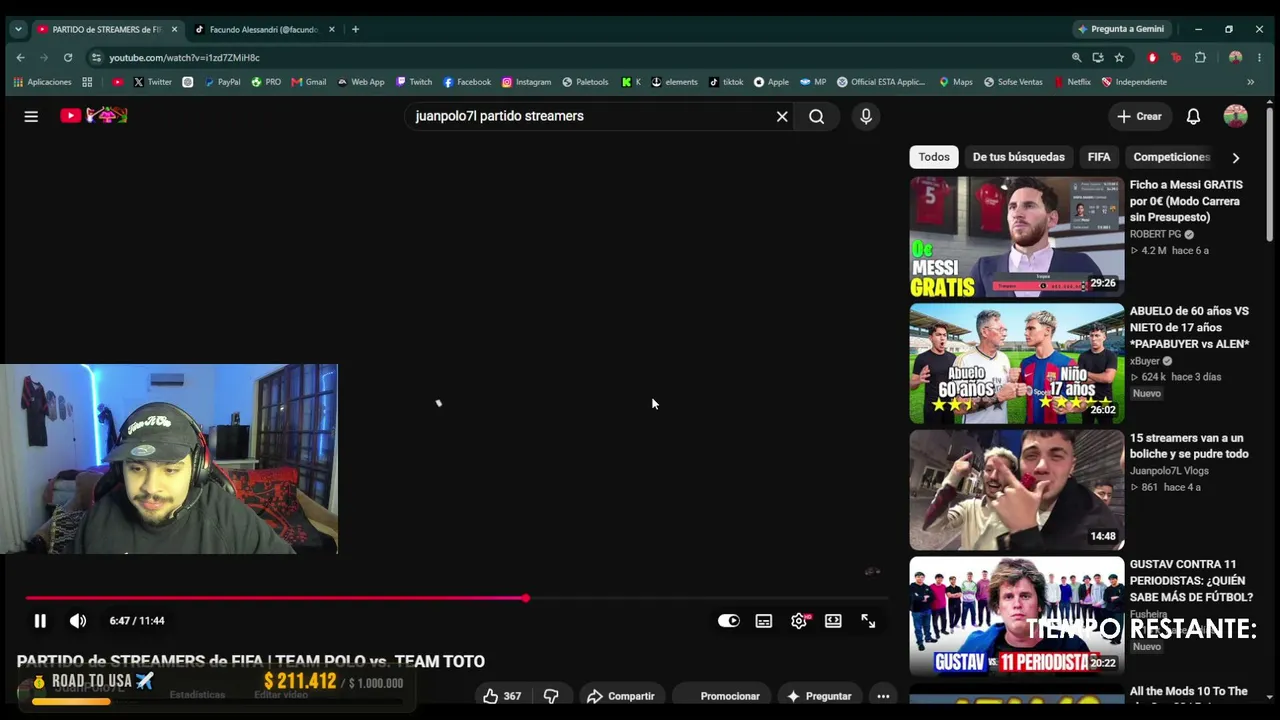Clear the search query with the X

tap(782, 116)
